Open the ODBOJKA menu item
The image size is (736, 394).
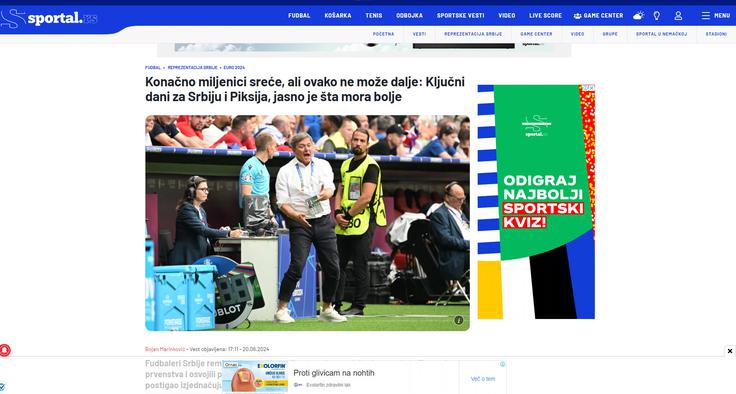point(409,15)
